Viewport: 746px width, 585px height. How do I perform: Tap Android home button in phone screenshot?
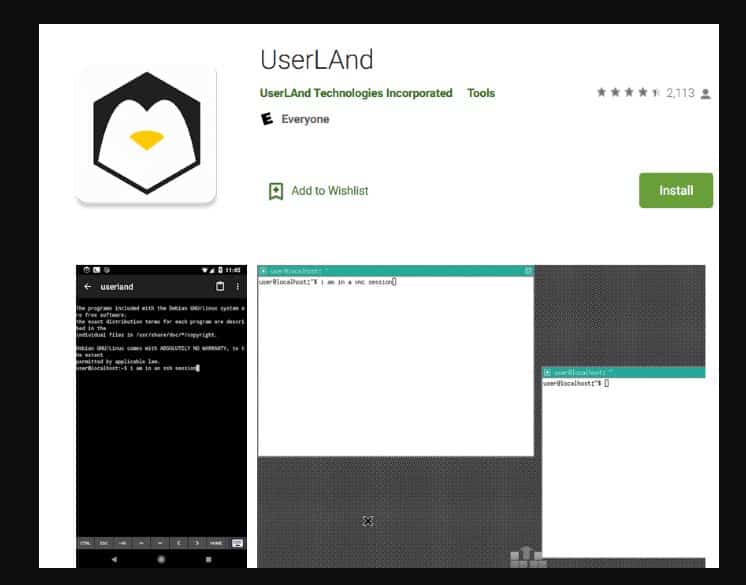pos(161,559)
